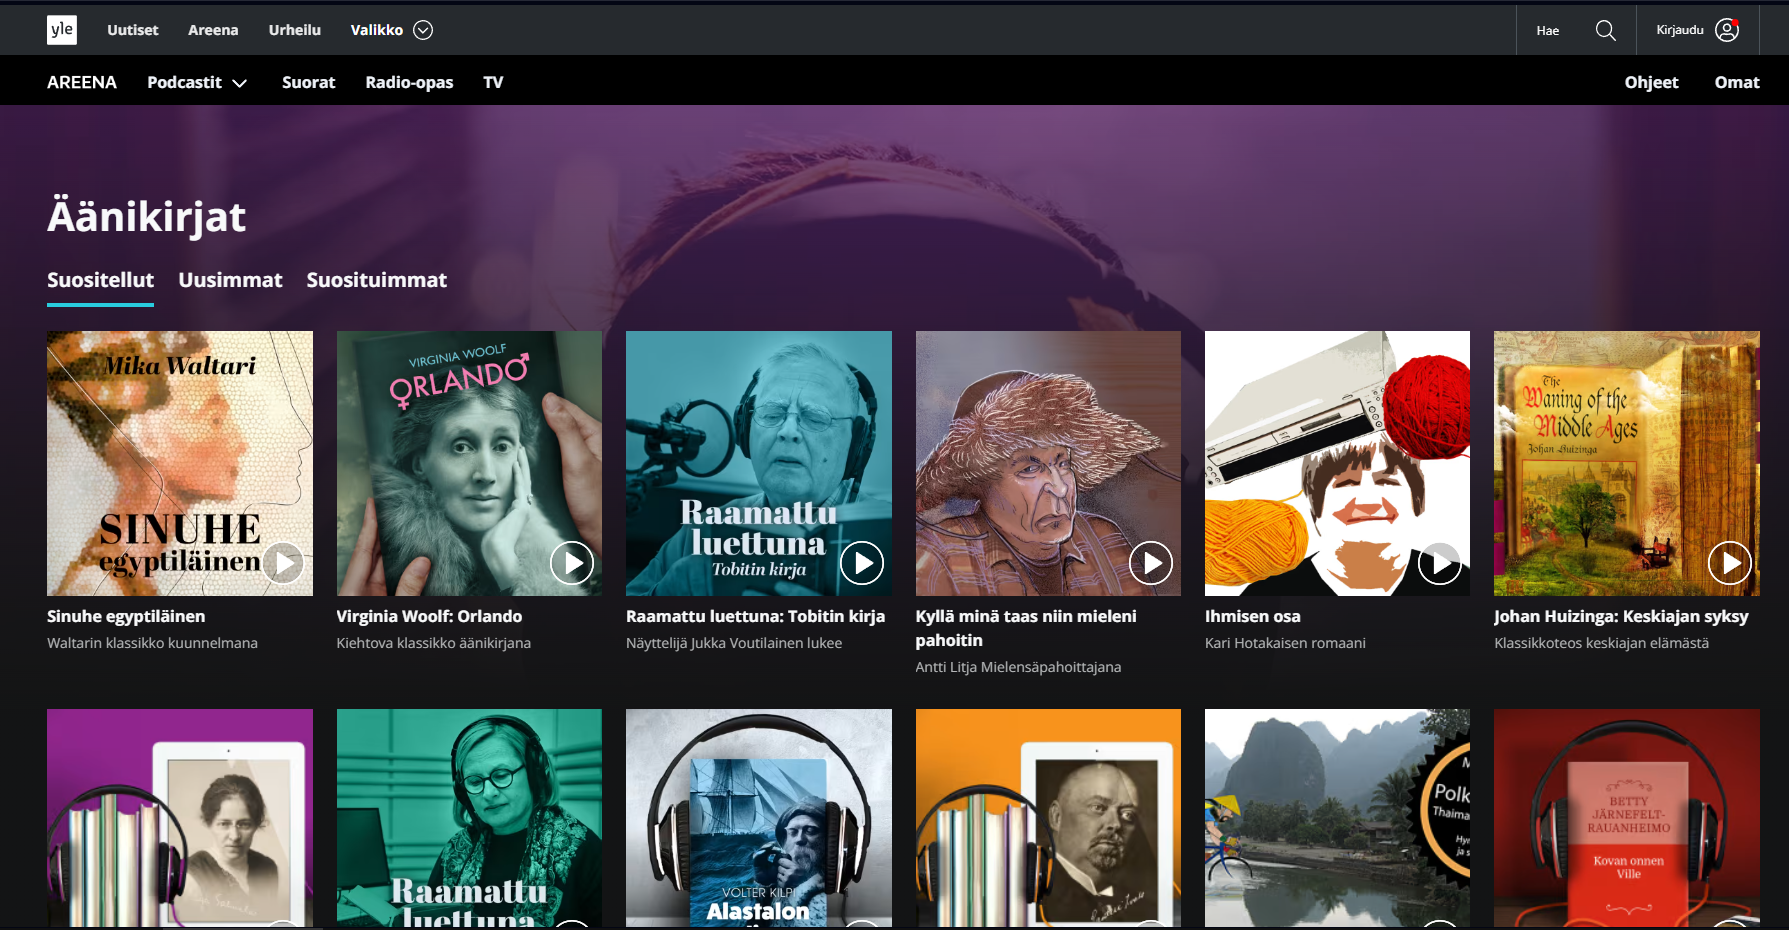Open the search magnifier icon
Image resolution: width=1789 pixels, height=930 pixels.
1605,30
